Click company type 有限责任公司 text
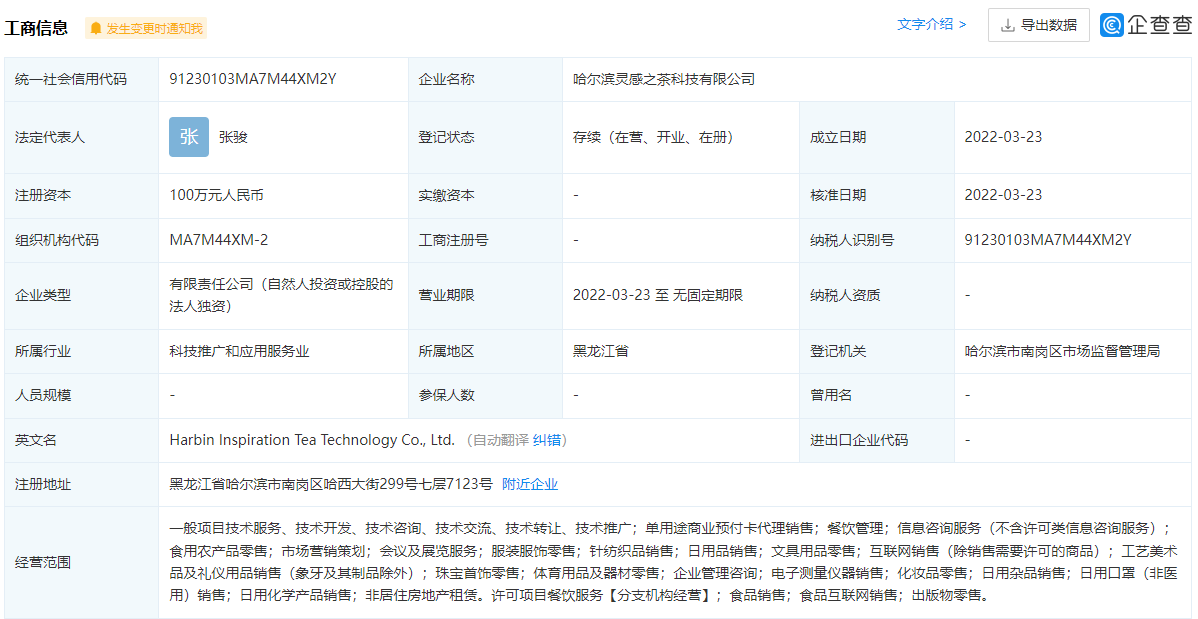 tap(281, 295)
